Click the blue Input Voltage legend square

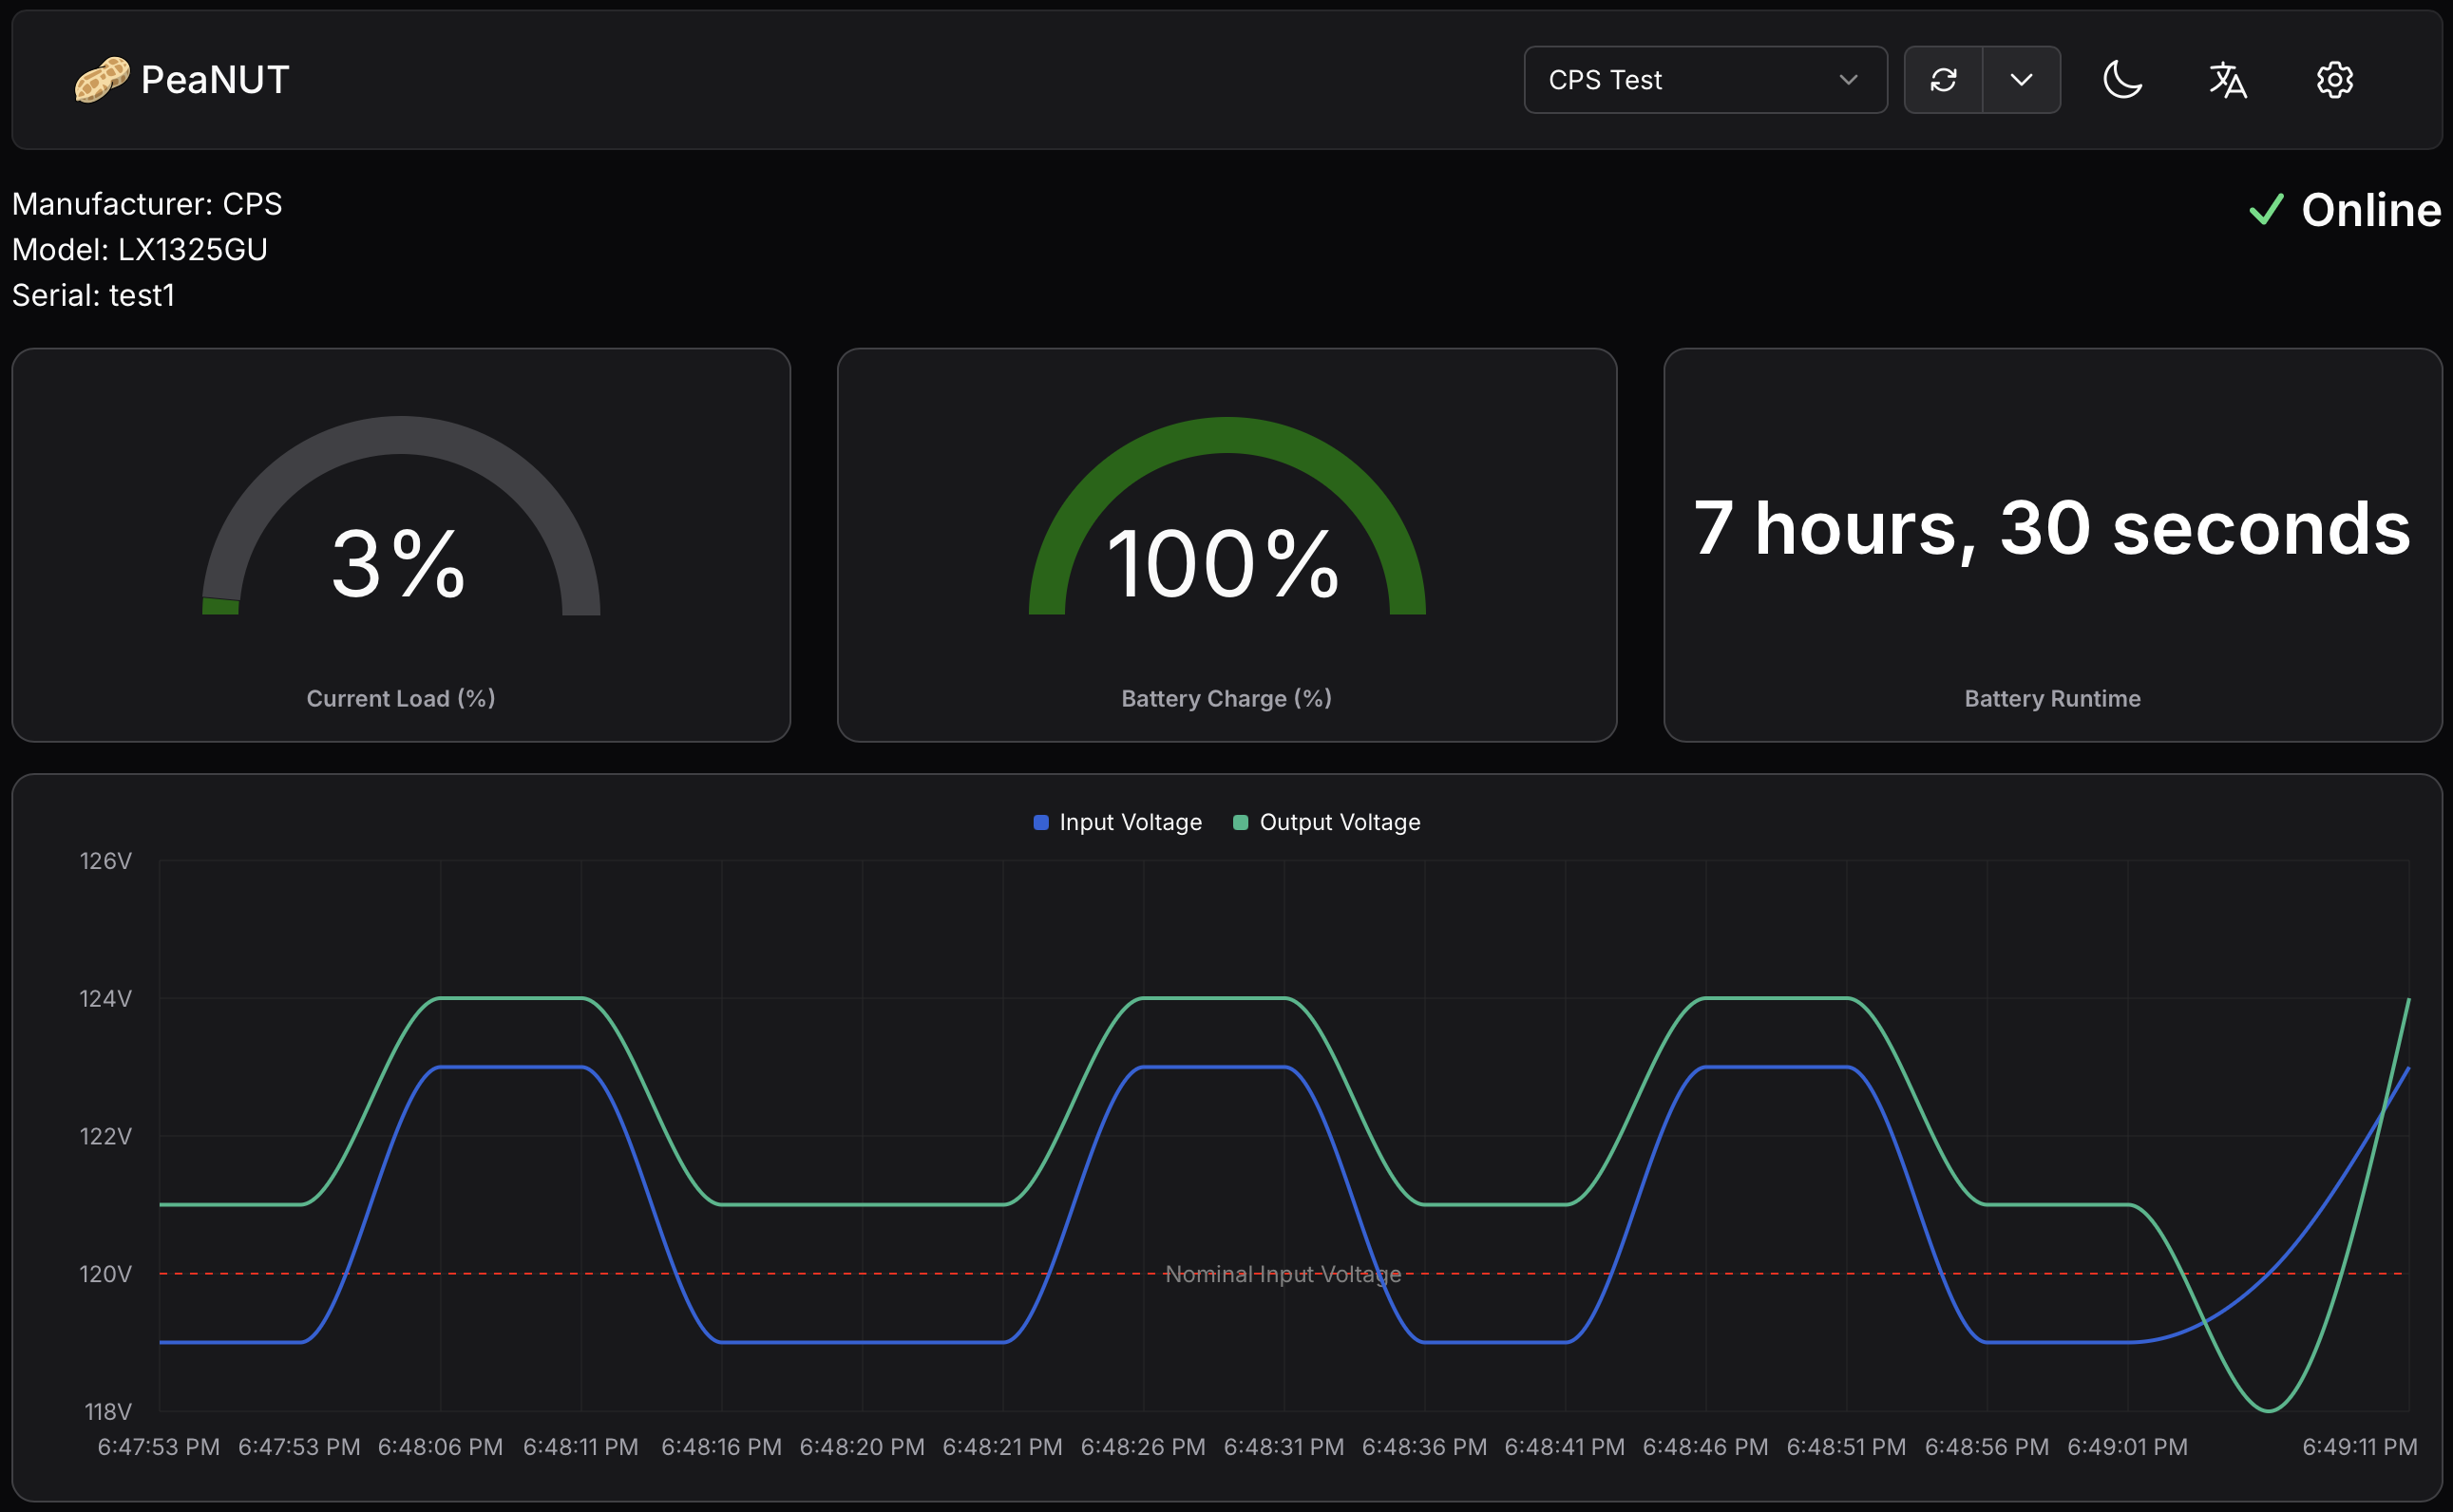pos(1041,822)
